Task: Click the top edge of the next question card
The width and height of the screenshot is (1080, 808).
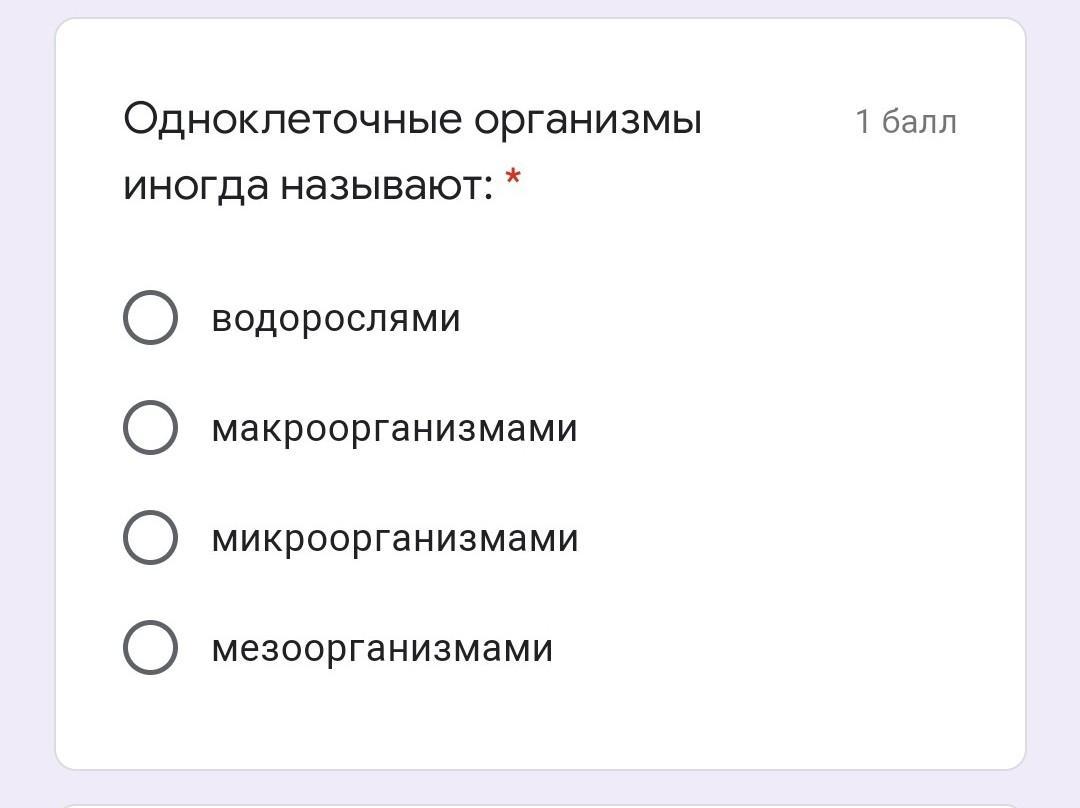Action: (x=540, y=804)
